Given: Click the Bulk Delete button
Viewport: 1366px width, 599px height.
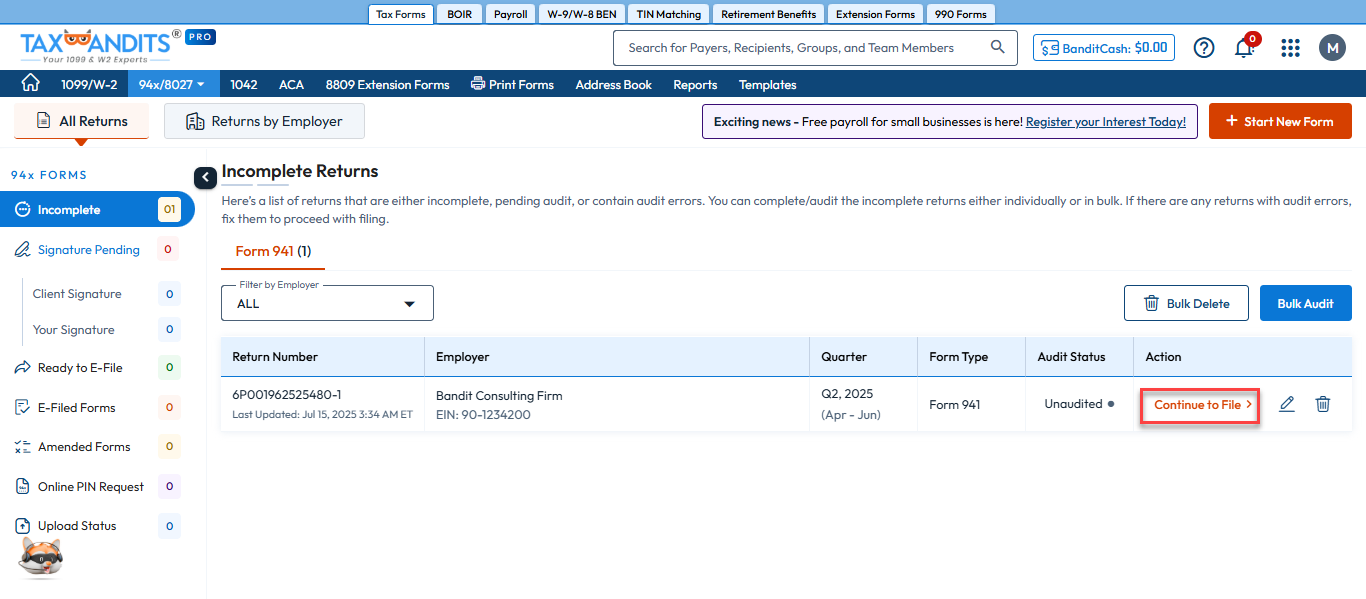Looking at the screenshot, I should point(1186,303).
